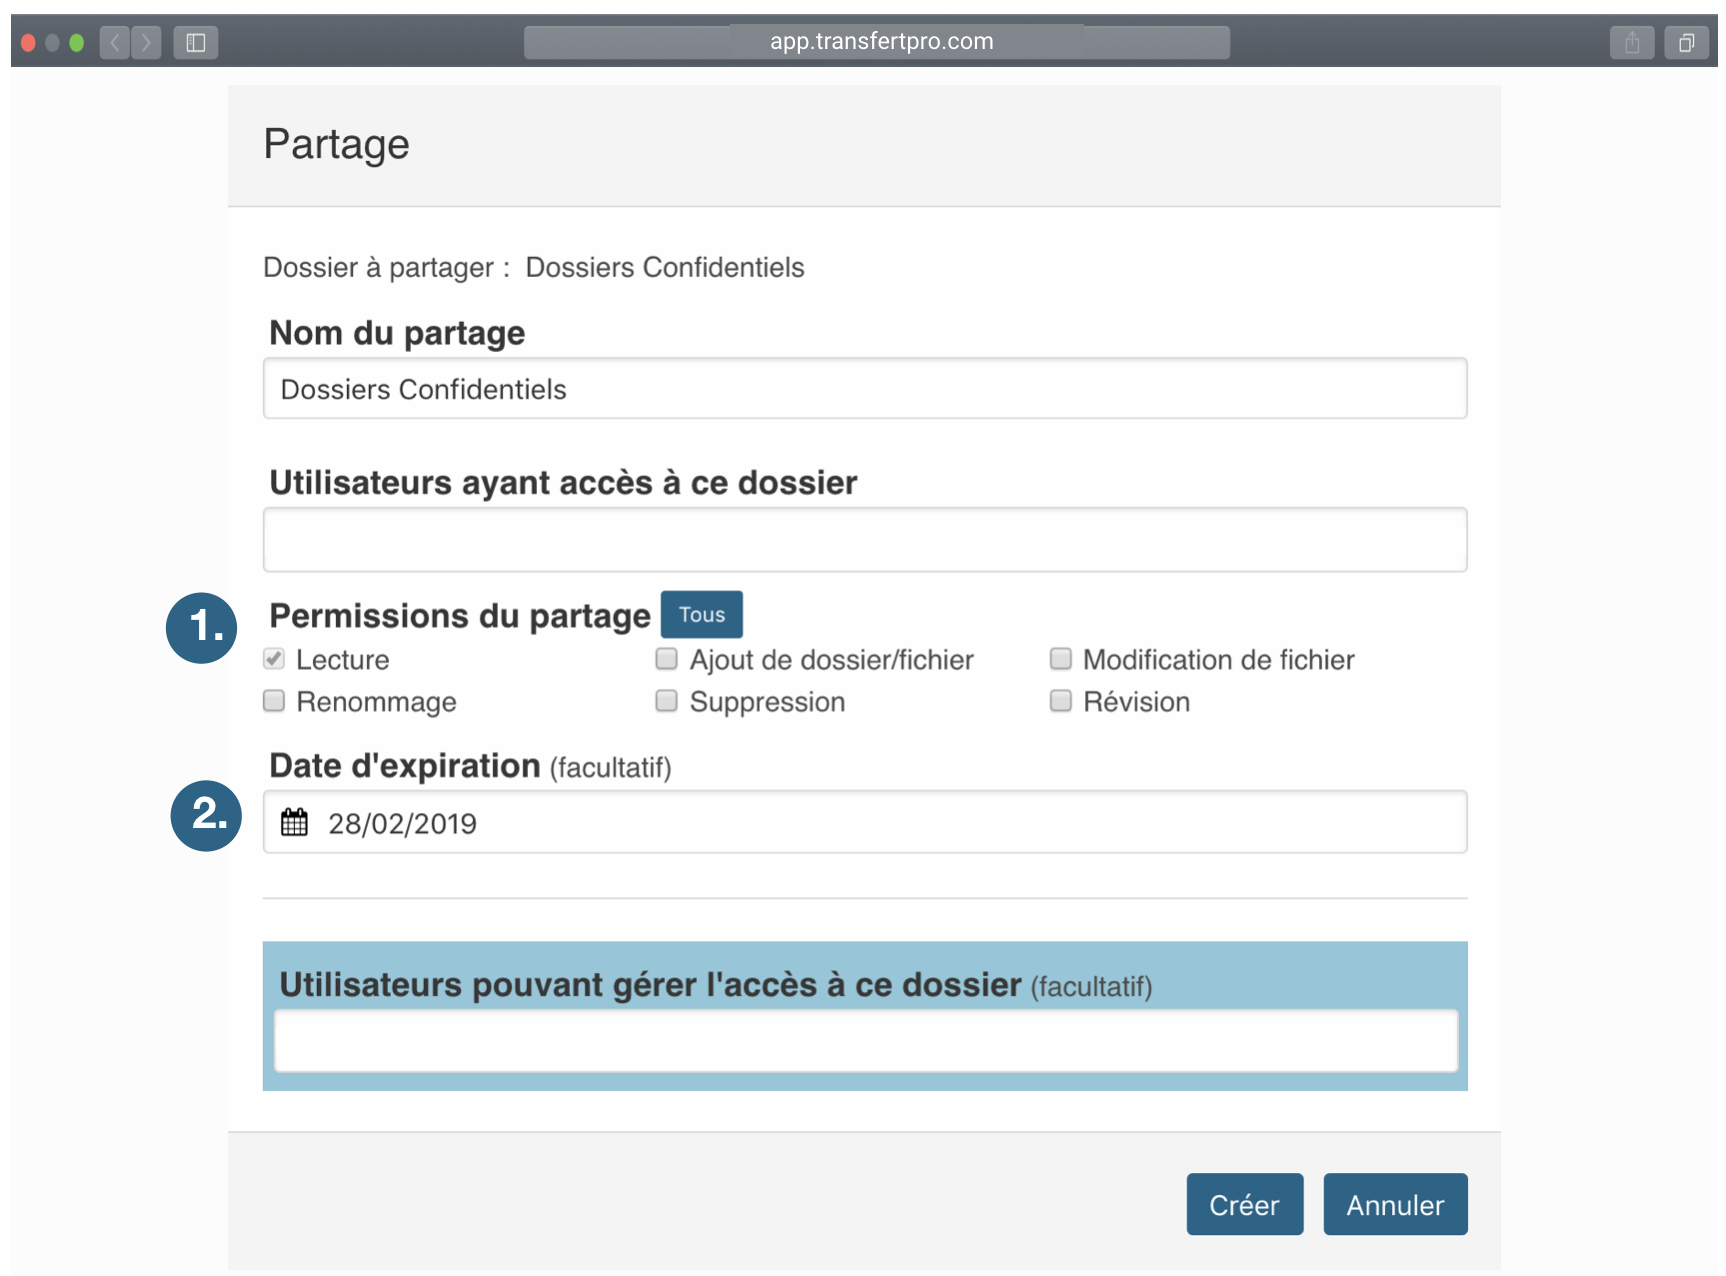Click the calendar icon in expiration field
1726x1276 pixels.
pyautogui.click(x=294, y=822)
